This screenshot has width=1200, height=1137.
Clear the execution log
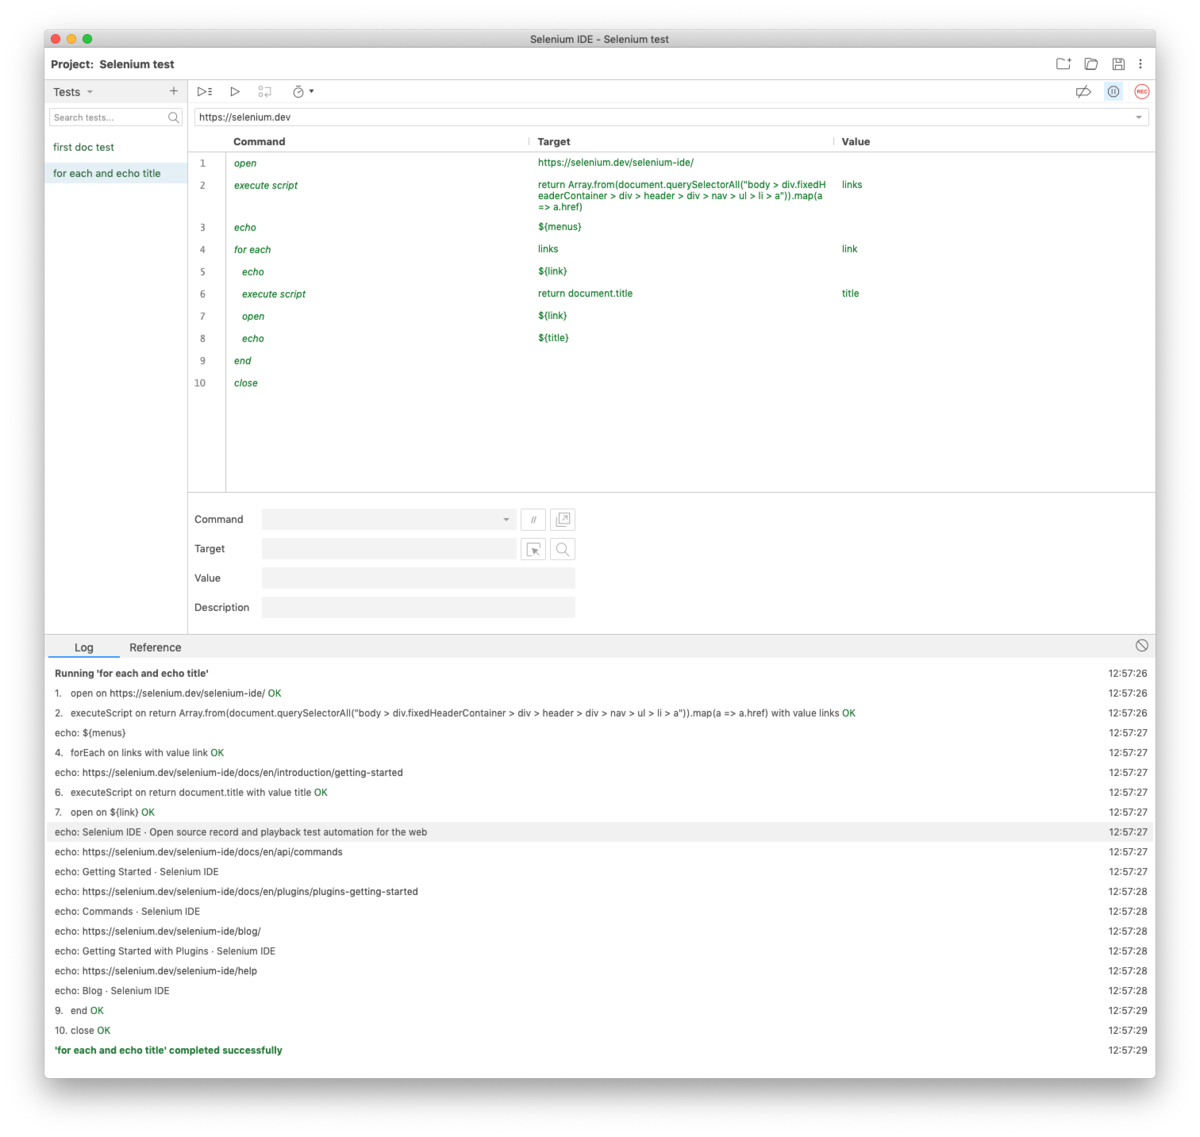(1143, 644)
